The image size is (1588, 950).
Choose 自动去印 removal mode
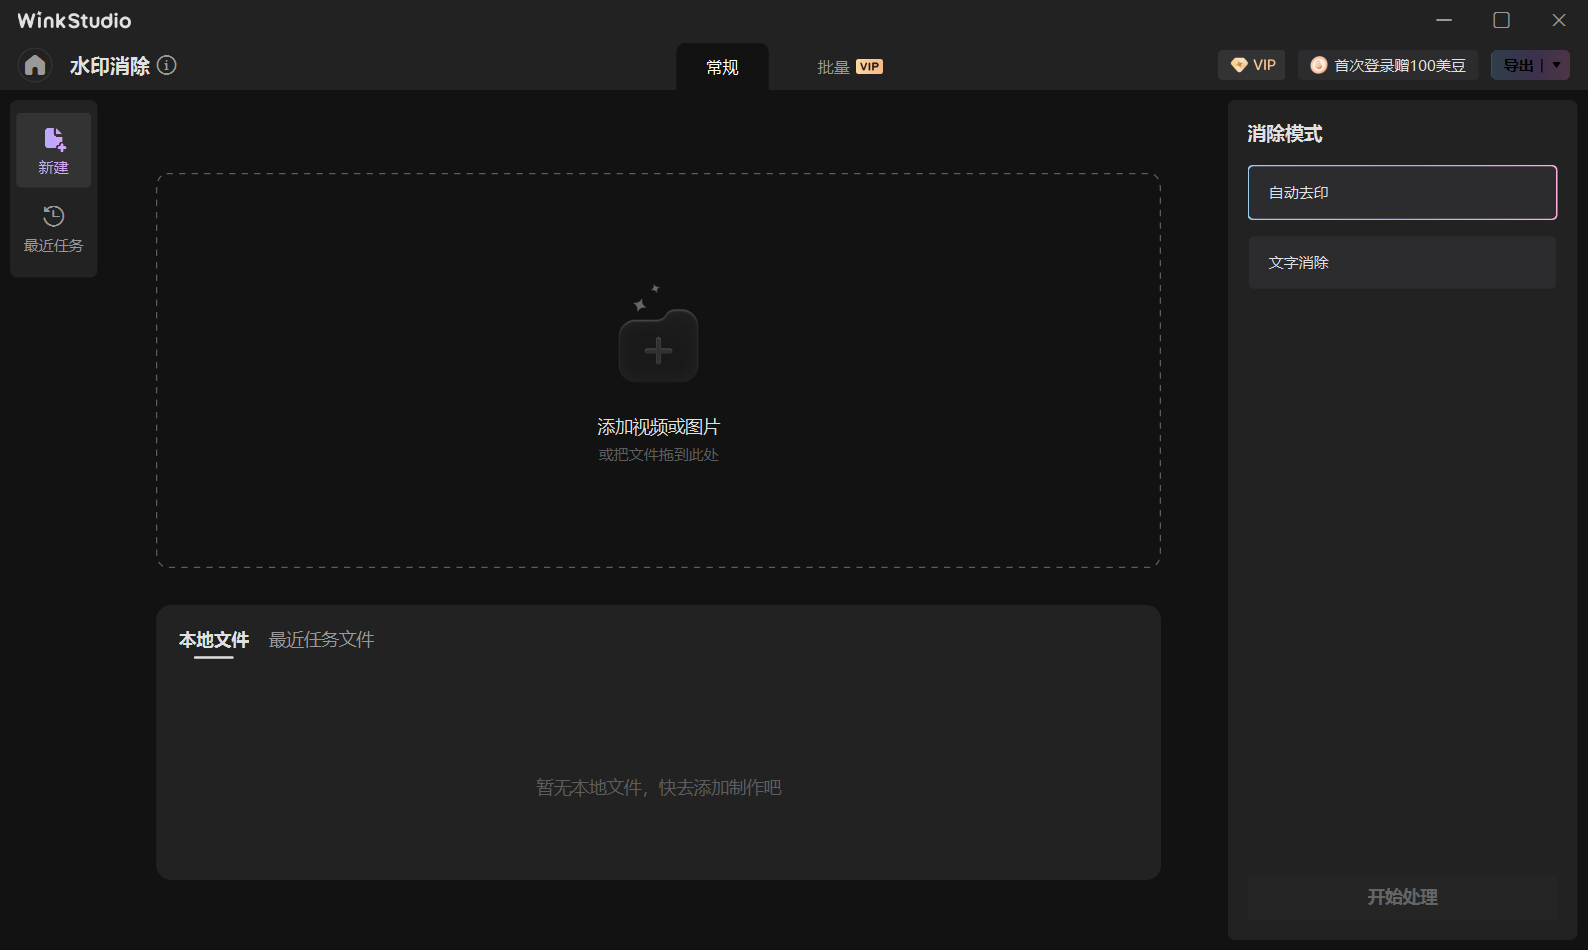pos(1402,192)
